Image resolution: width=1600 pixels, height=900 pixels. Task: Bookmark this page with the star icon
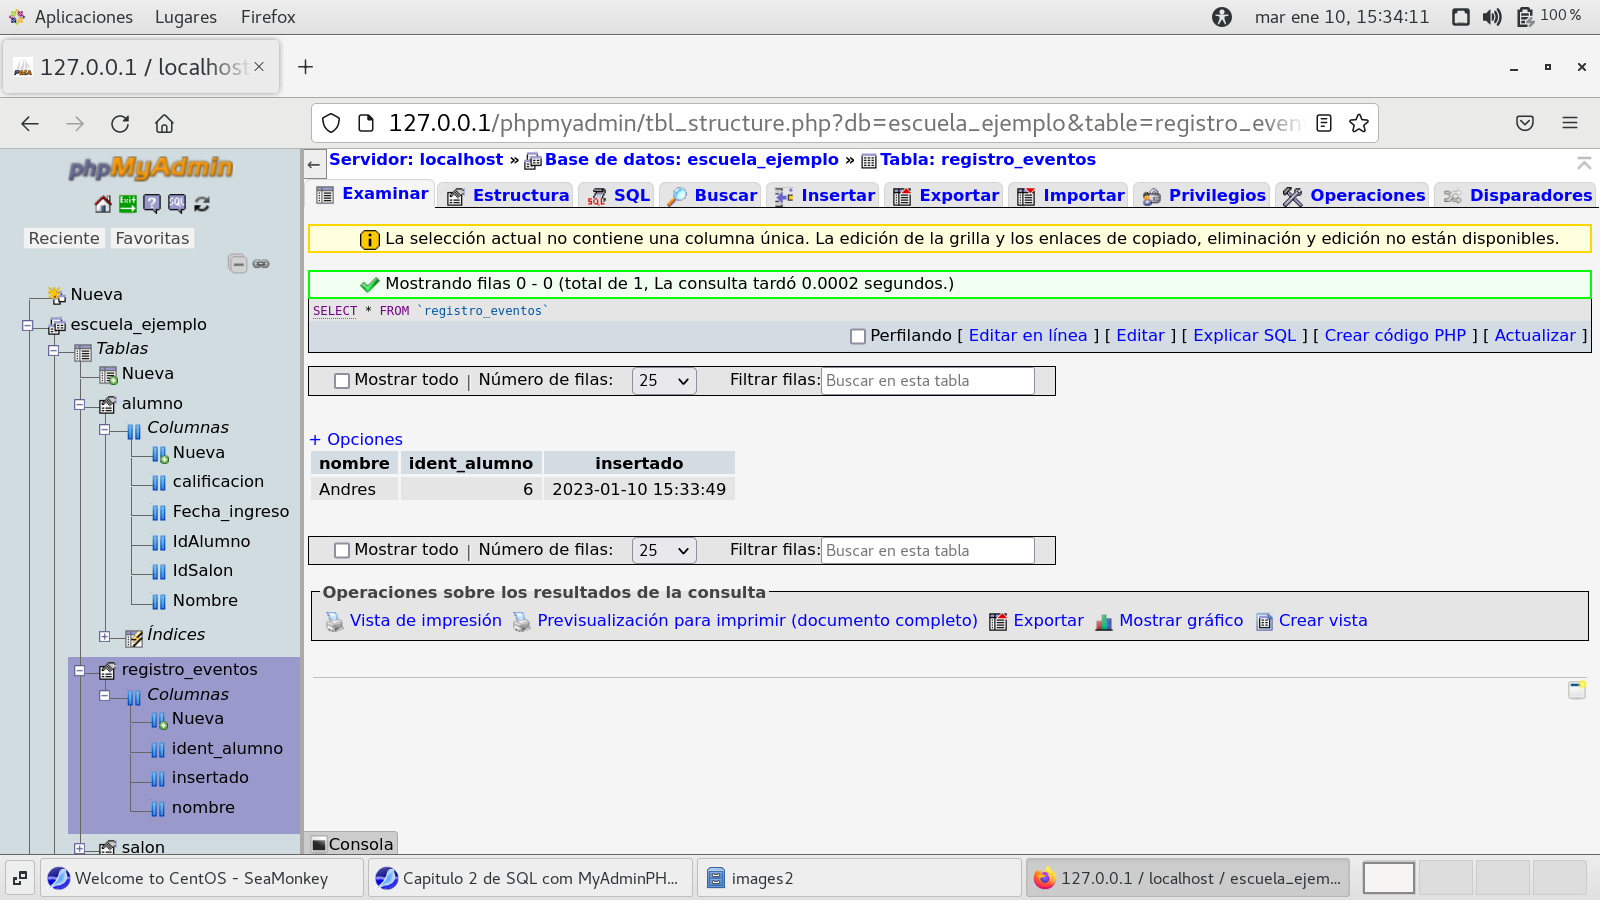(1358, 123)
